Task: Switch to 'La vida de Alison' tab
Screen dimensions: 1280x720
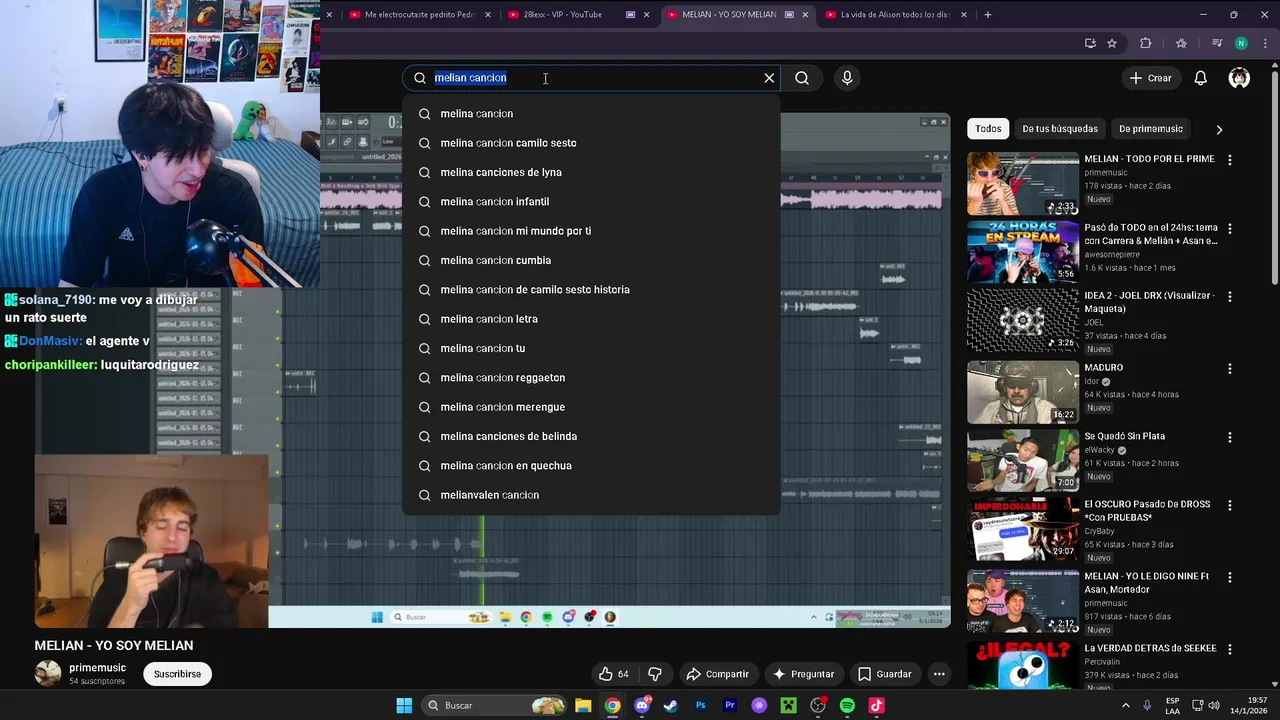Action: [895, 15]
